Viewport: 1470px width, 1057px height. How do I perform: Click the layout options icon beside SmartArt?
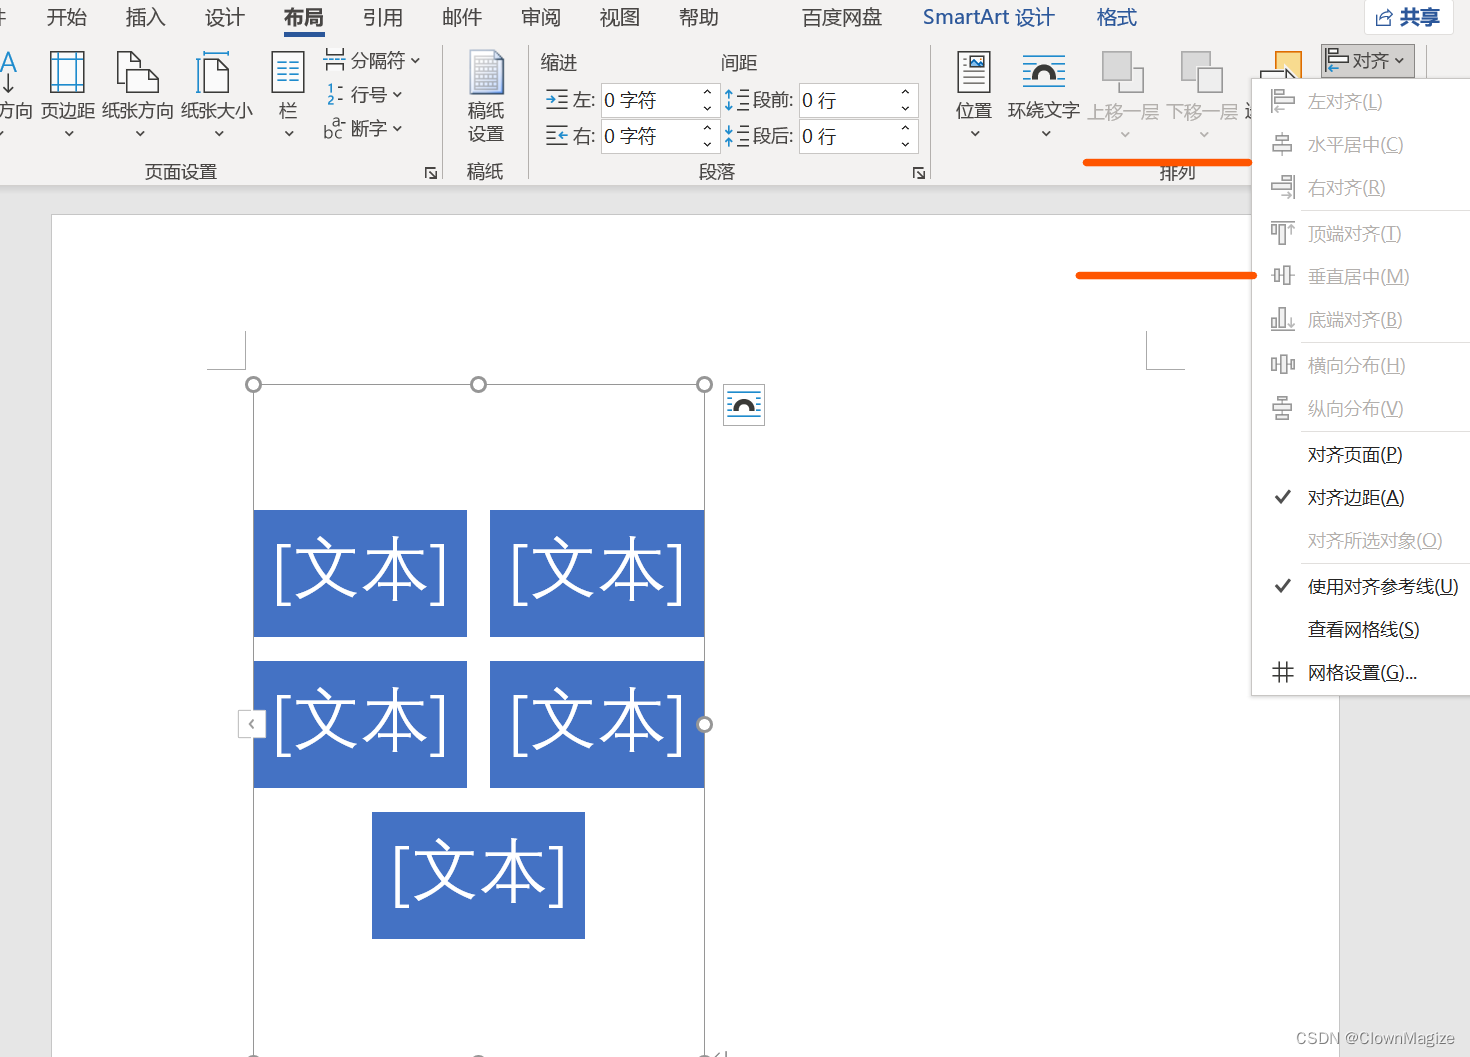point(744,405)
